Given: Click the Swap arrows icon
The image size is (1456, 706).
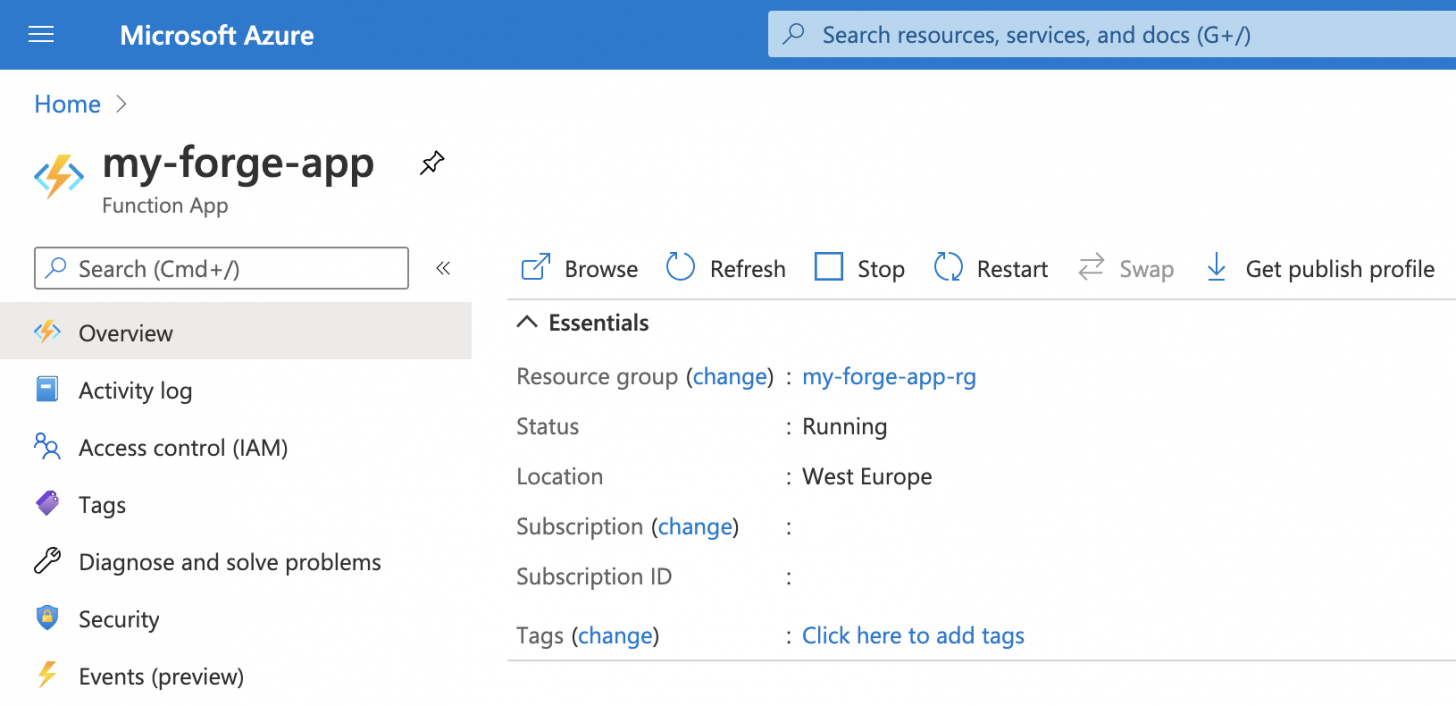Looking at the screenshot, I should (1091, 267).
